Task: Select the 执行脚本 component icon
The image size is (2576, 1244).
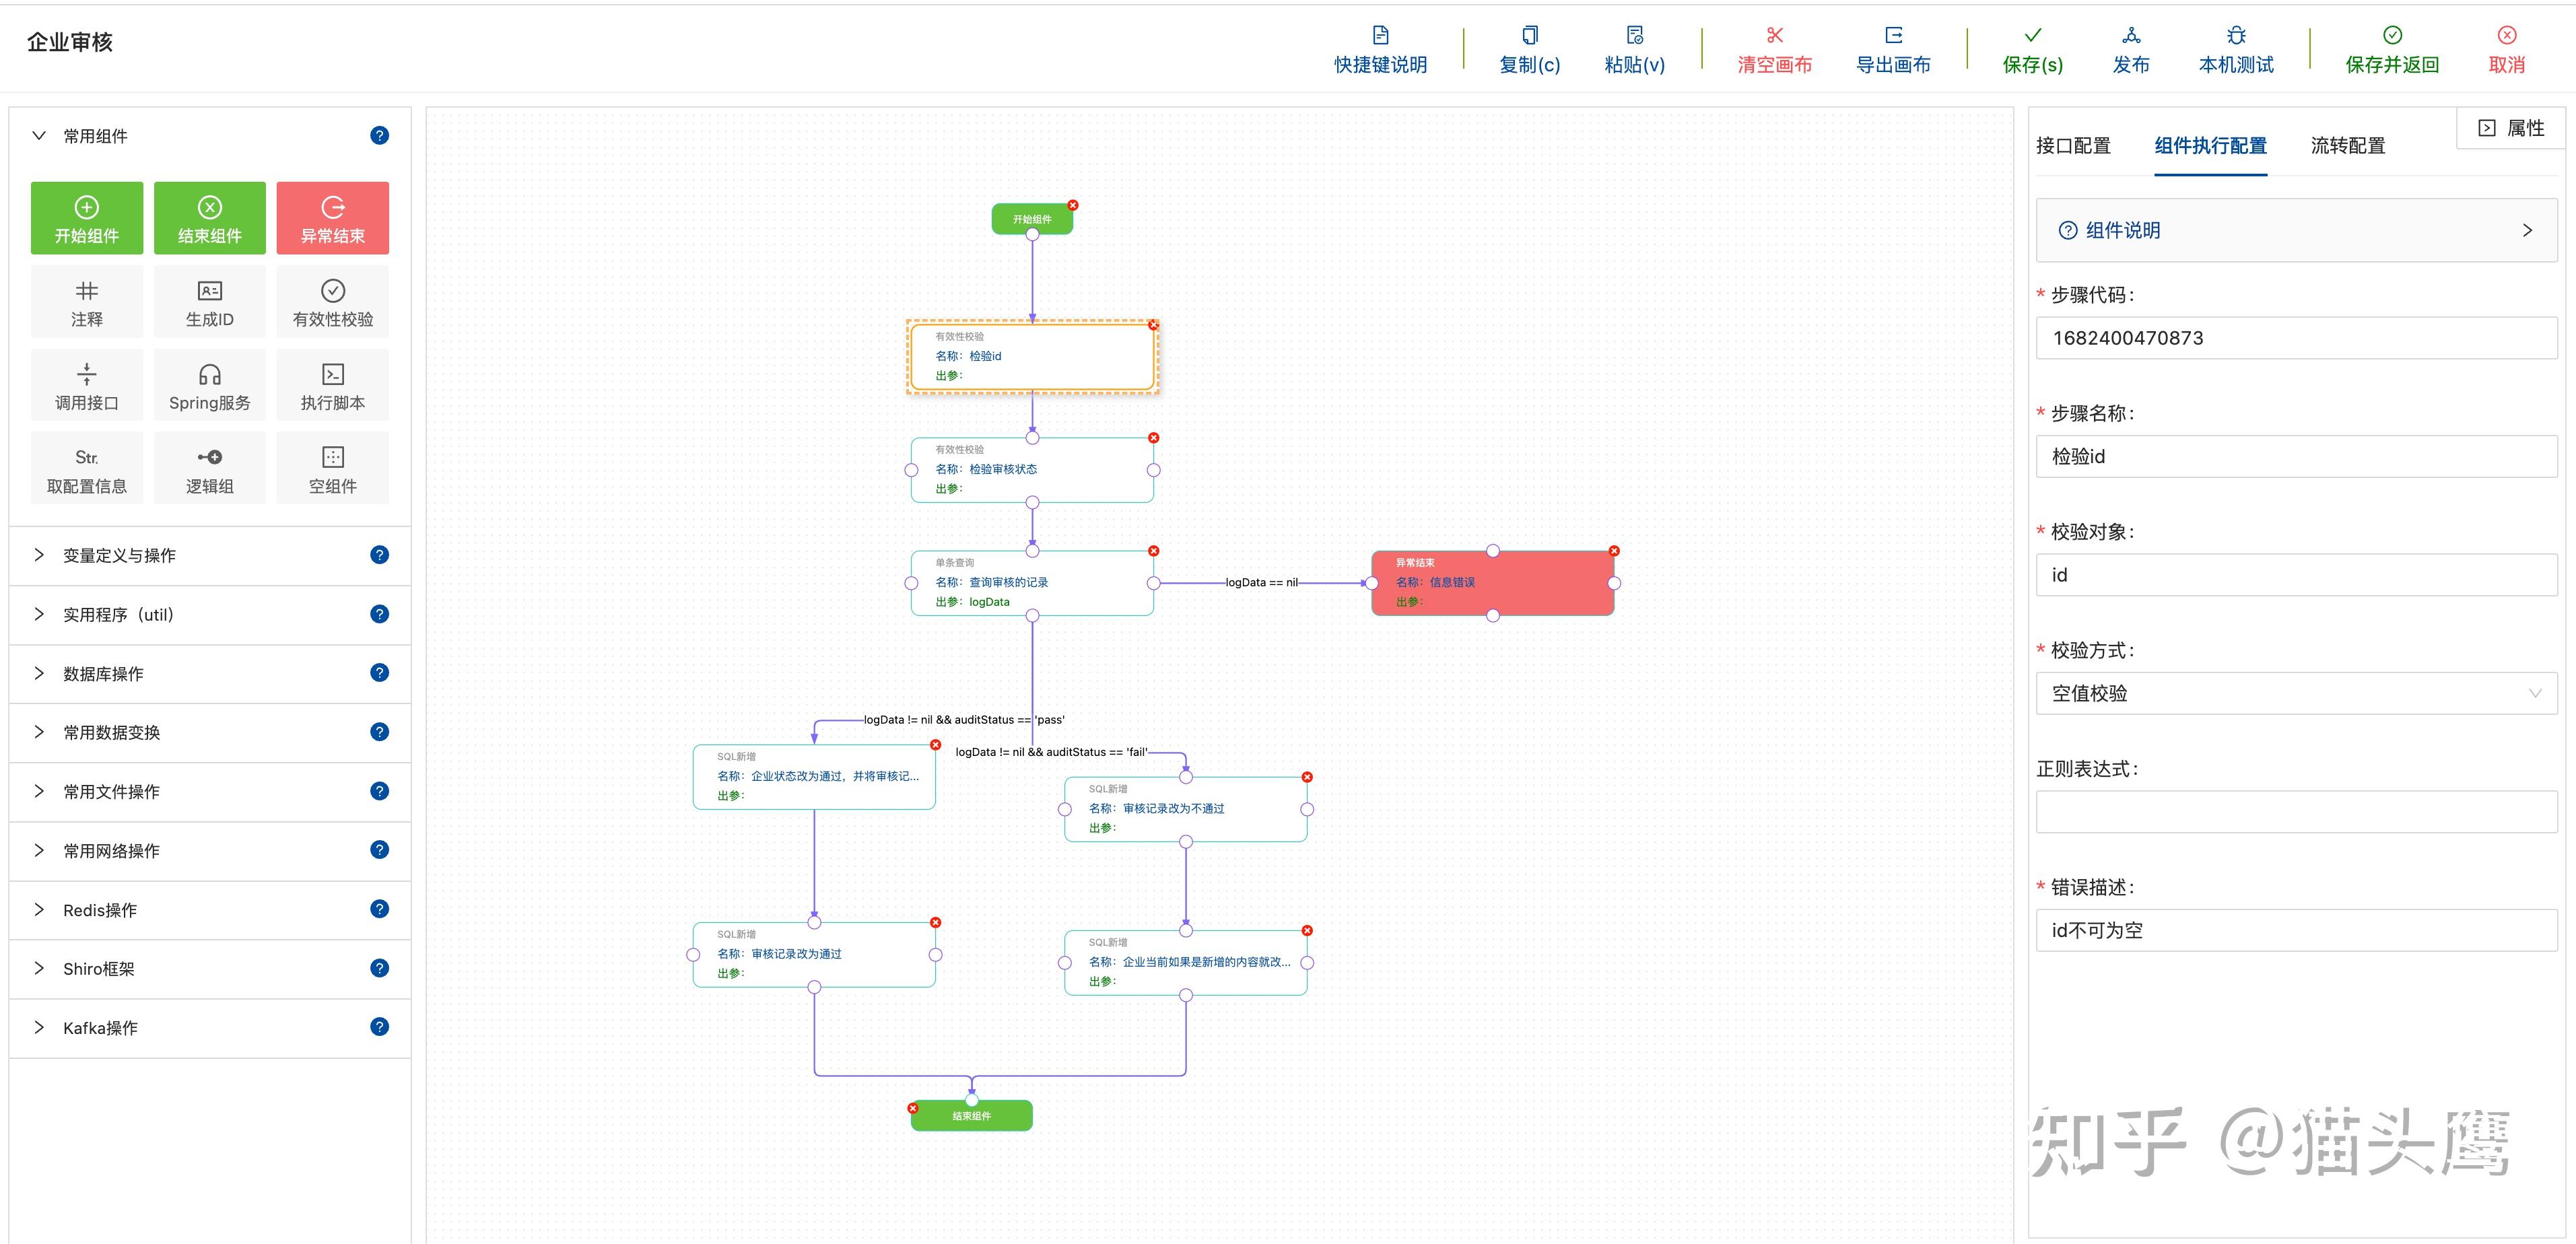Action: click(x=333, y=374)
